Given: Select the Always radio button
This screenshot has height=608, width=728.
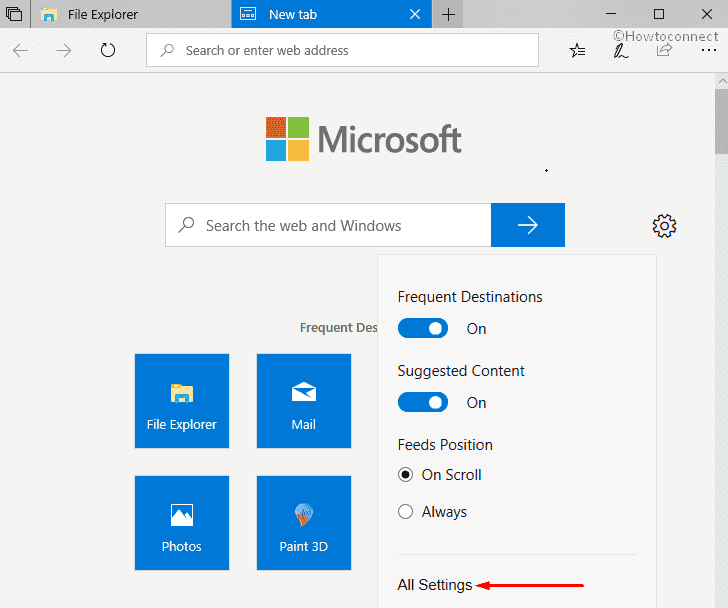Looking at the screenshot, I should 405,511.
